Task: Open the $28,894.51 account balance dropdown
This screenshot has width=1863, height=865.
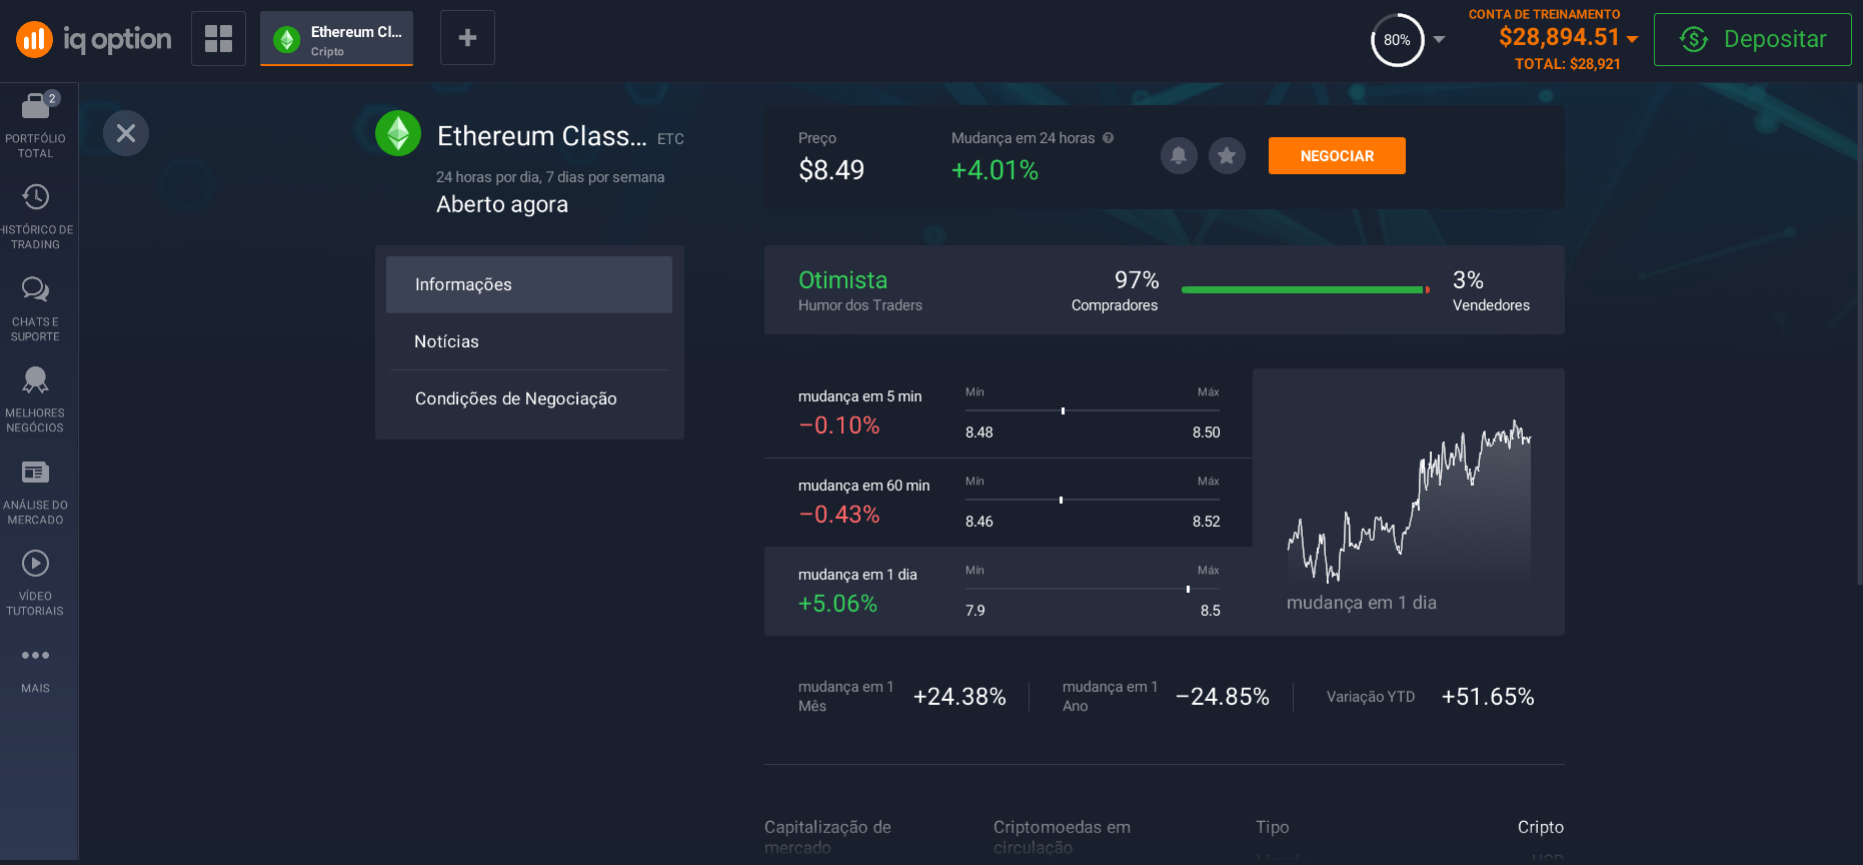Action: (x=1568, y=38)
